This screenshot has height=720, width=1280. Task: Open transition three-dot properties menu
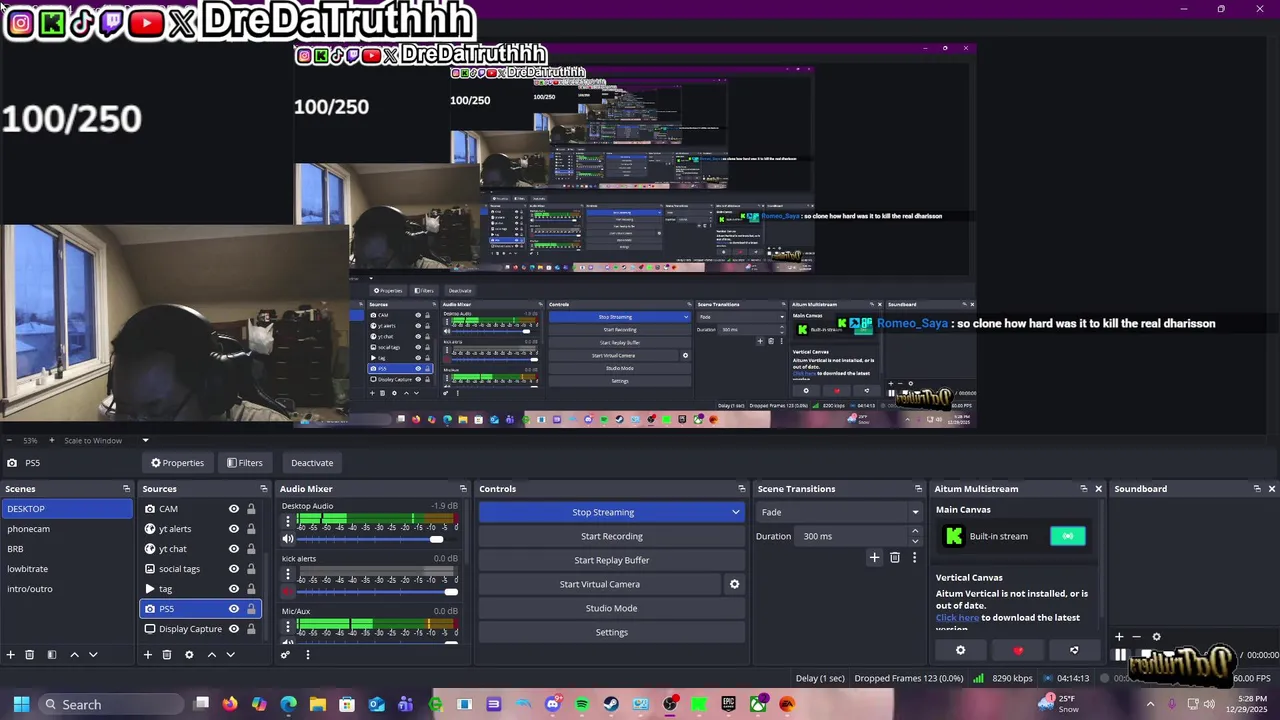click(914, 558)
